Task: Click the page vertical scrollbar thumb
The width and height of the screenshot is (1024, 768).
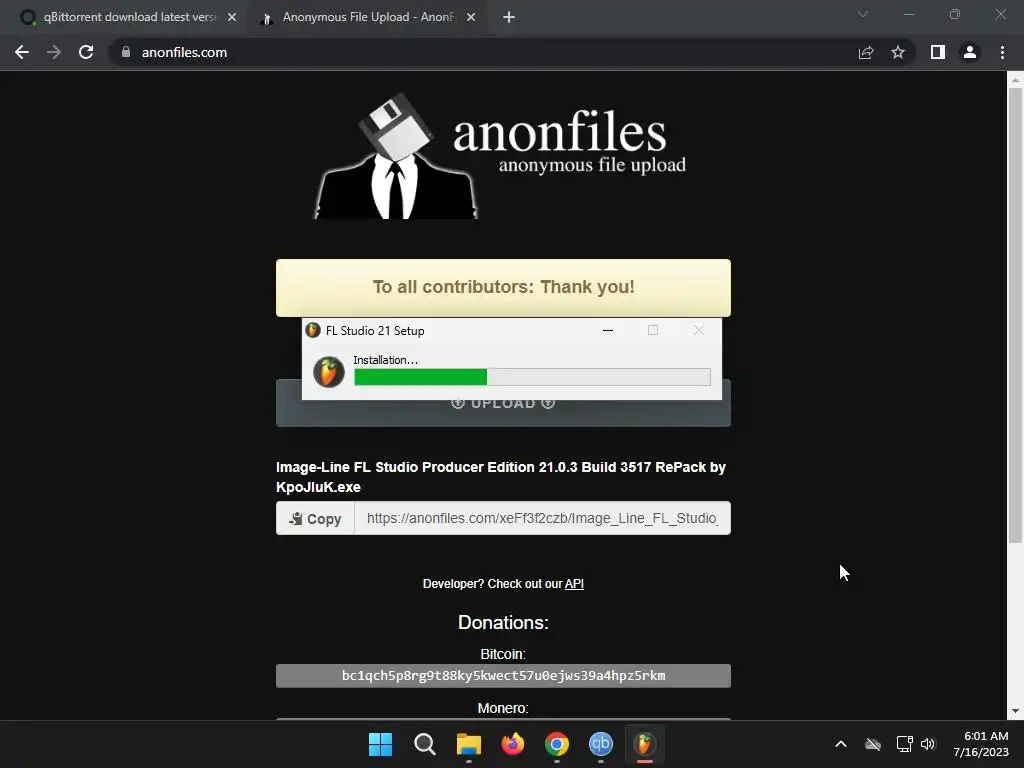Action: (1015, 315)
